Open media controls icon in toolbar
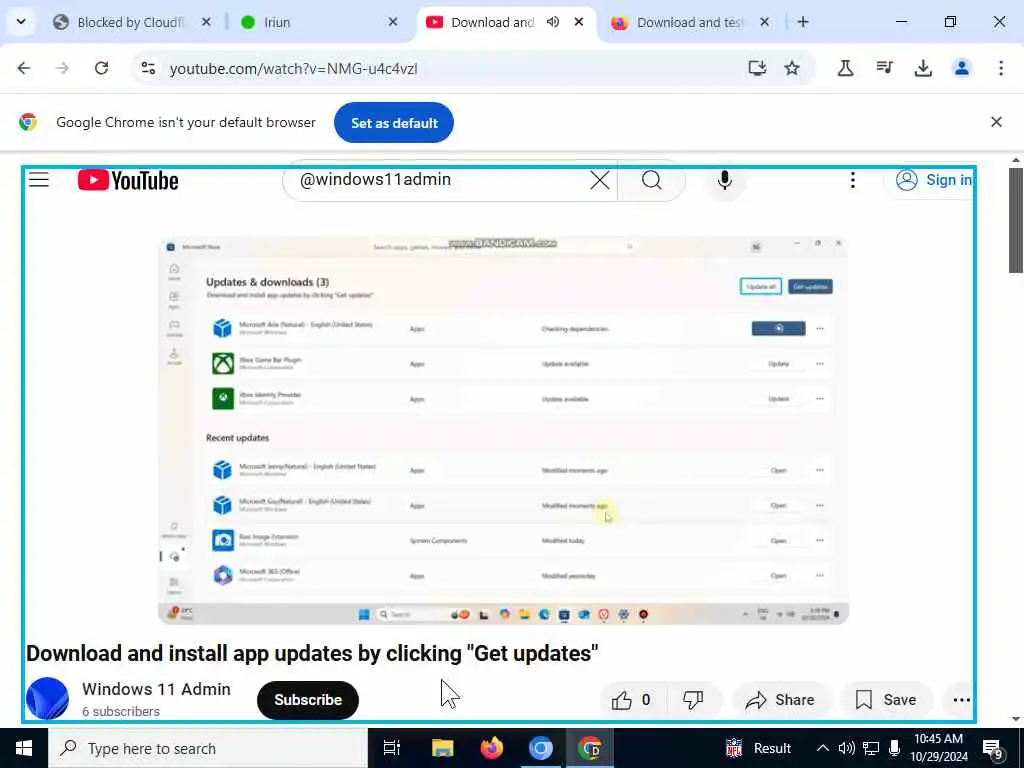The width and height of the screenshot is (1024, 768). [884, 68]
